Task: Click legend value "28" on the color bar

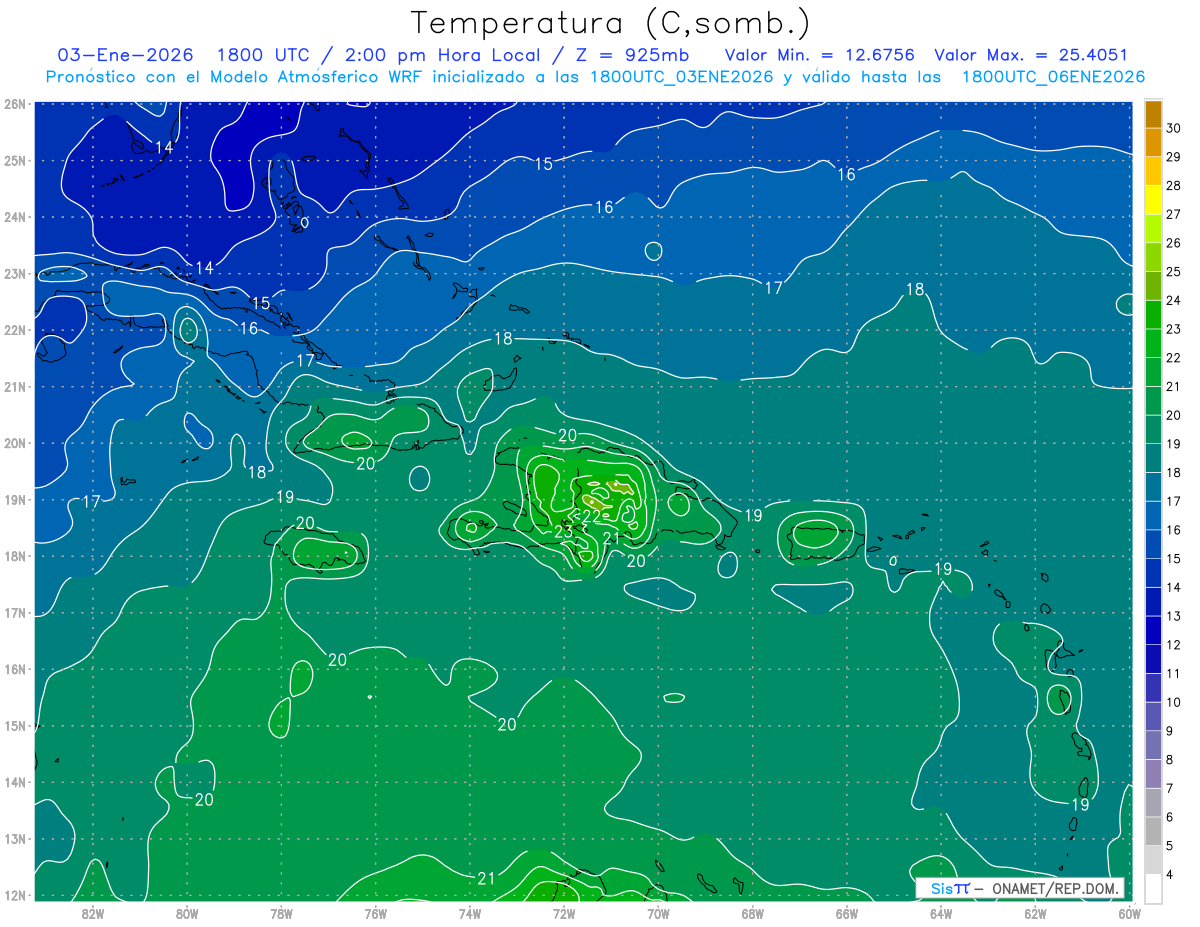Action: point(1173,186)
